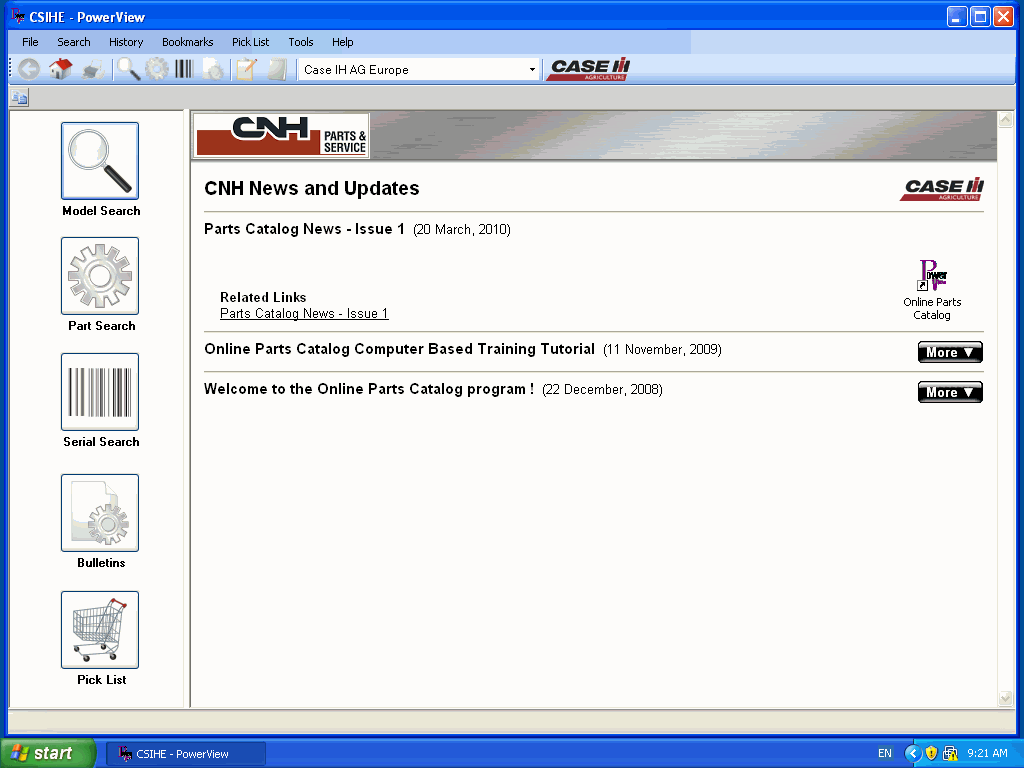Click the clipboard pencil toolbar icon
The width and height of the screenshot is (1024, 768).
point(246,69)
